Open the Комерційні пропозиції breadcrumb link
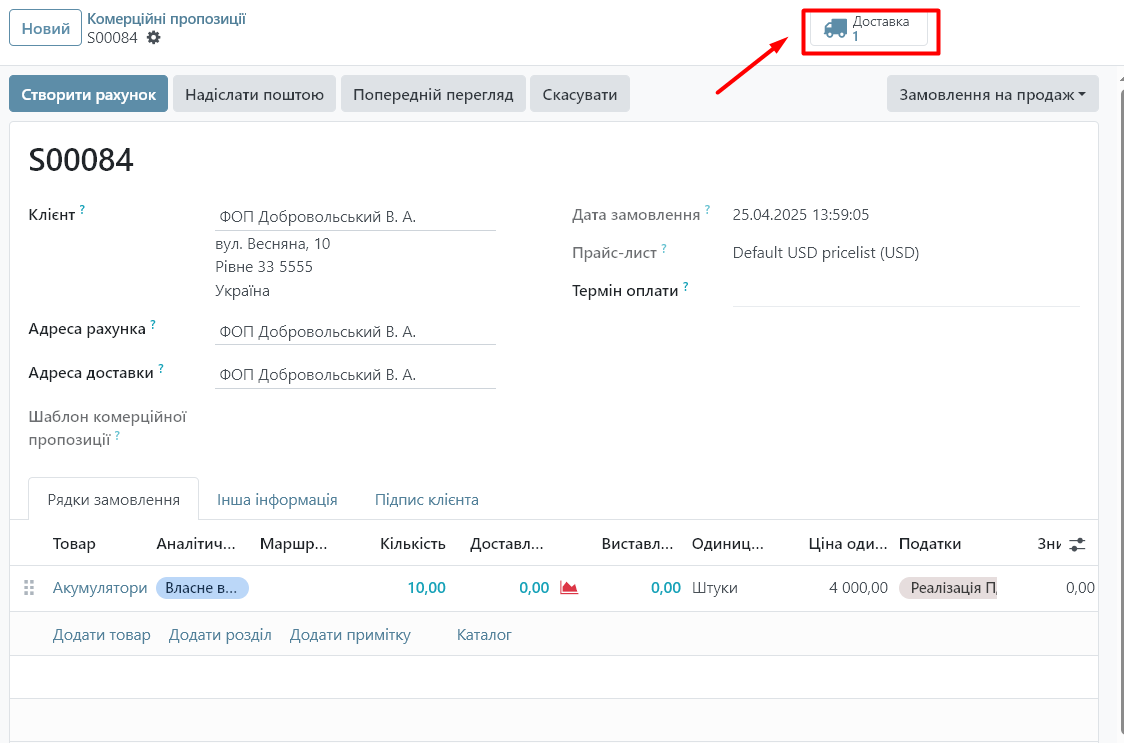This screenshot has height=743, width=1124. [x=166, y=19]
